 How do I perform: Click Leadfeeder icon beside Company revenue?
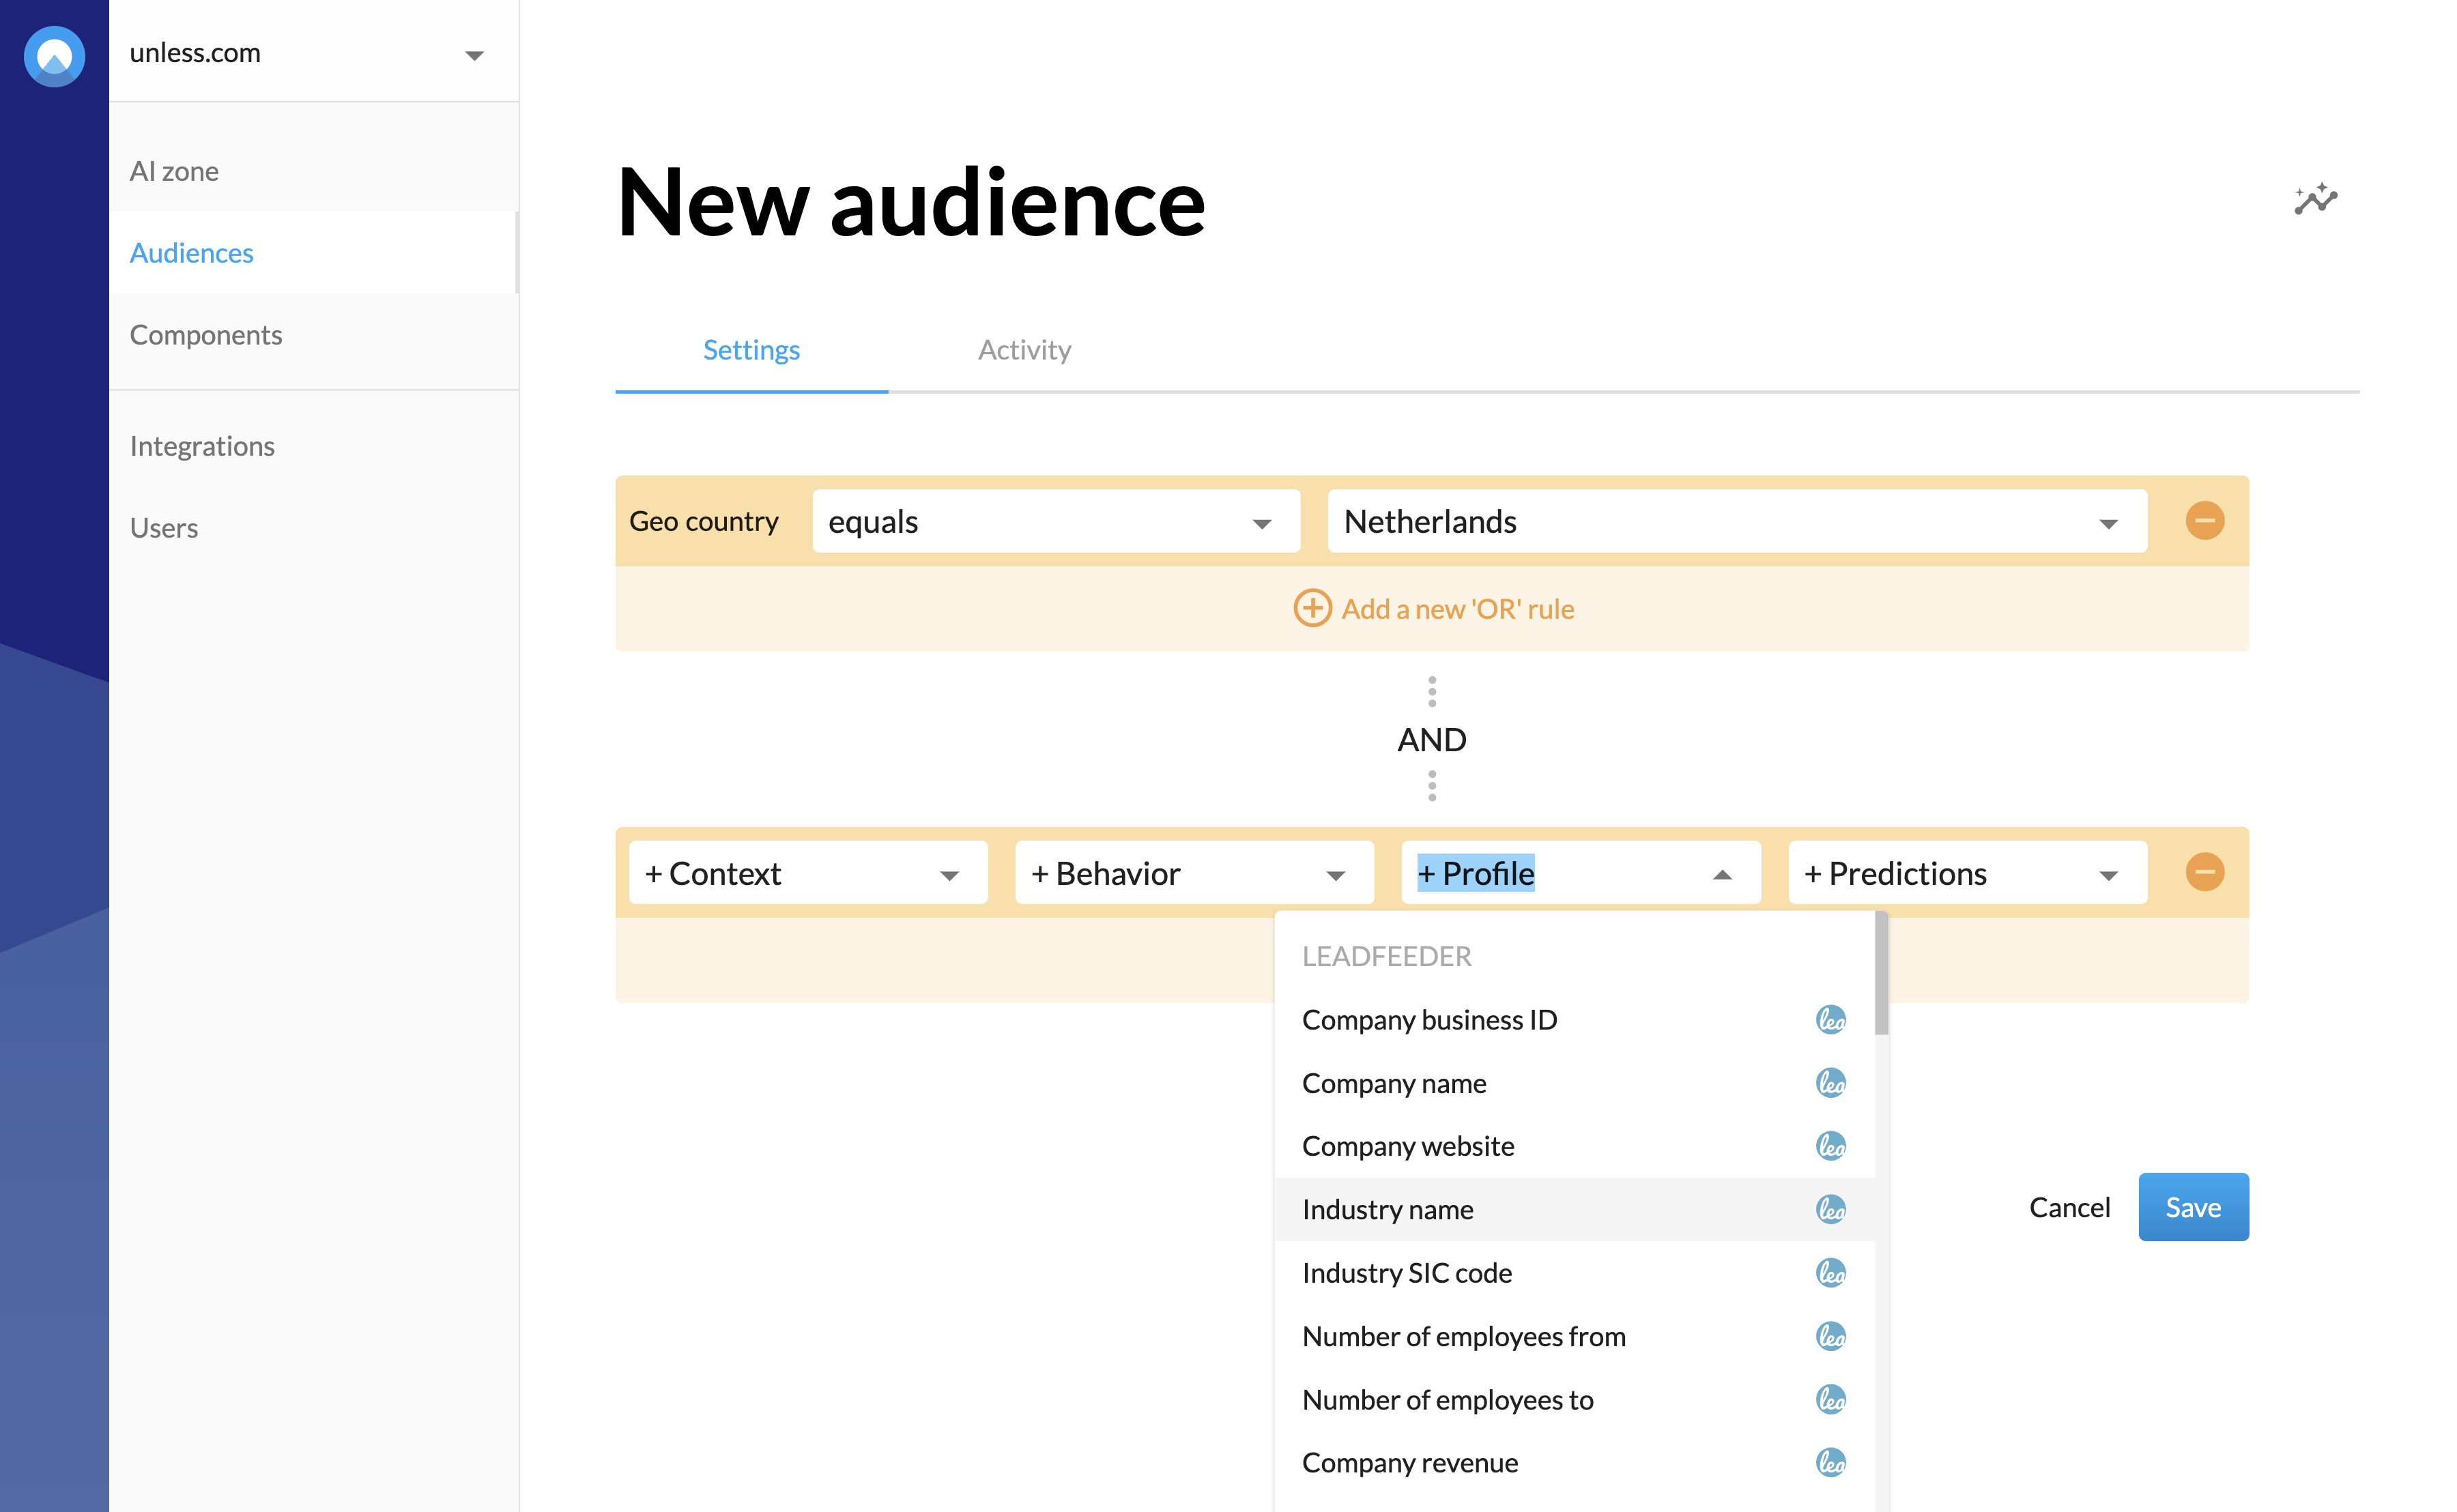point(1830,1463)
